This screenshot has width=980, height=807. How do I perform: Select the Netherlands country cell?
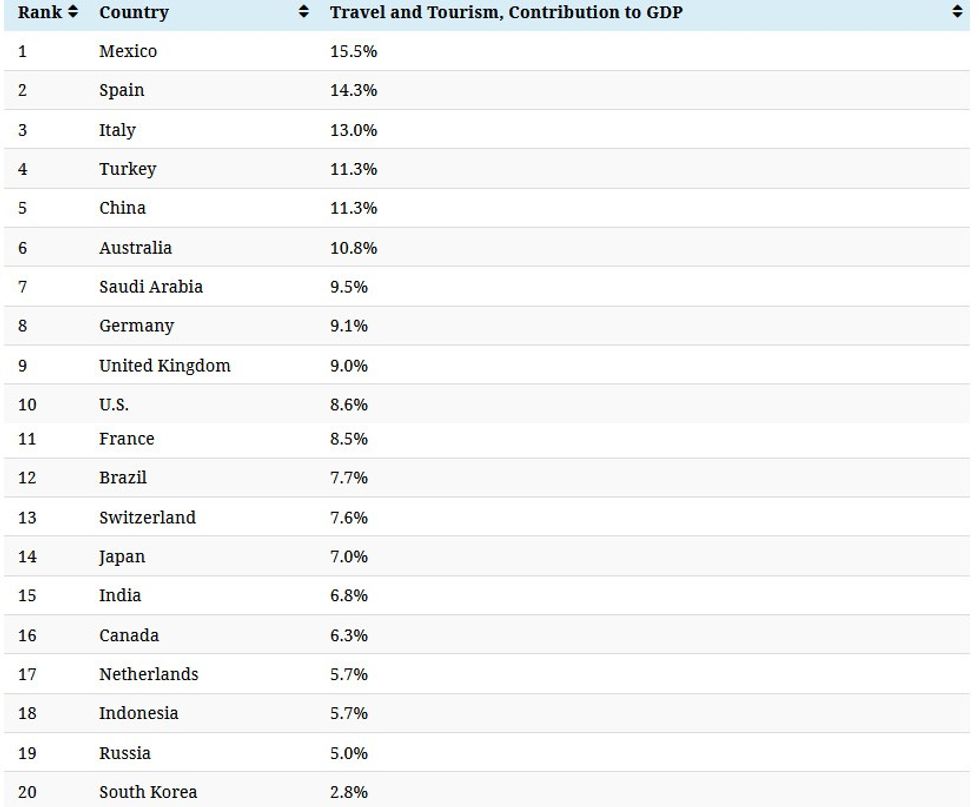148,674
